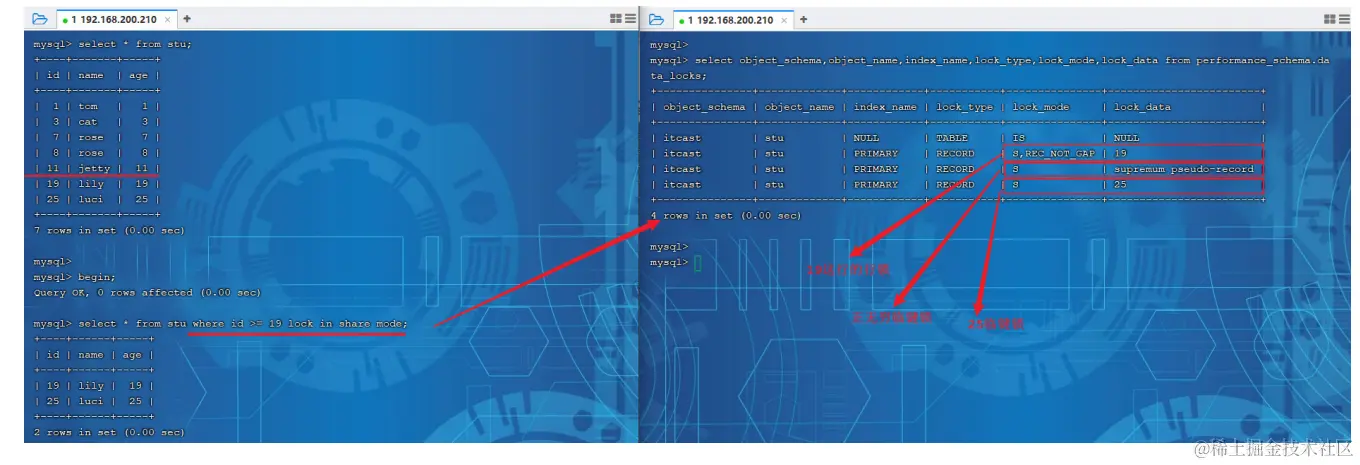1360x465 pixels.
Task: Close the 192.168.200.210 tab in the stu query pane
Action: click(167, 20)
